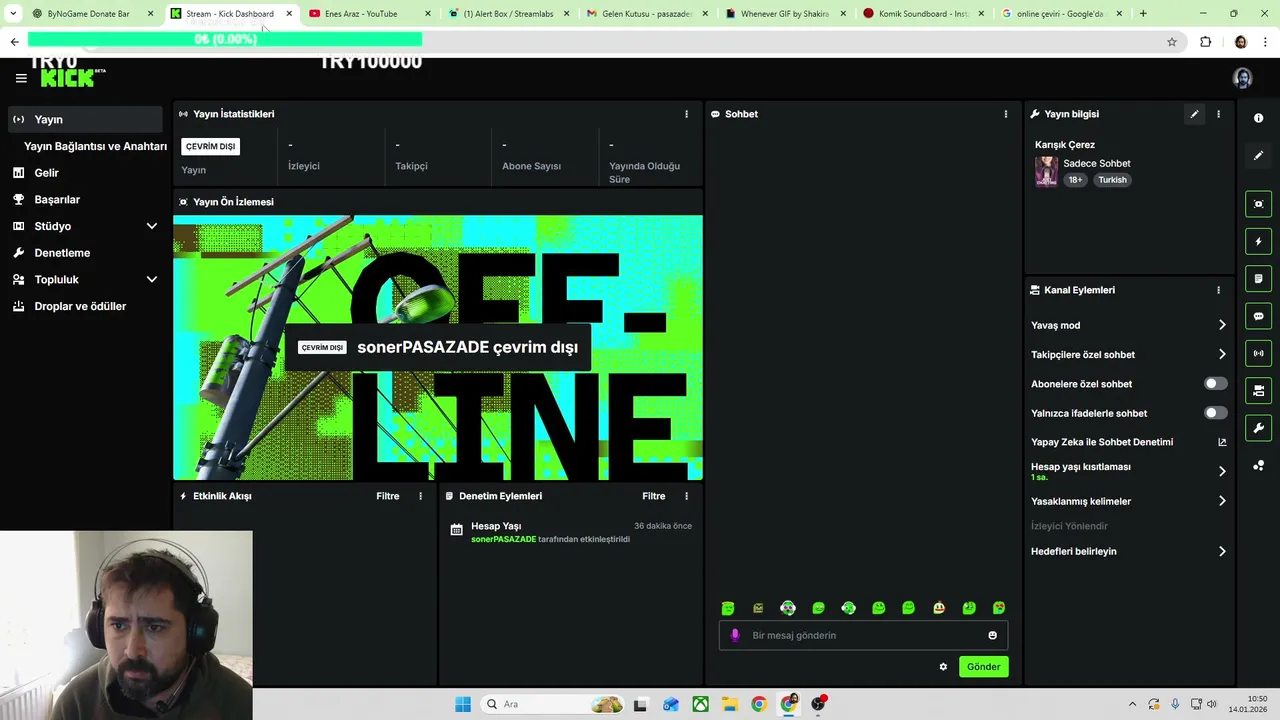Open Yayın bilgisi three-dot menu
Screen dimensions: 1280x720
(1218, 114)
